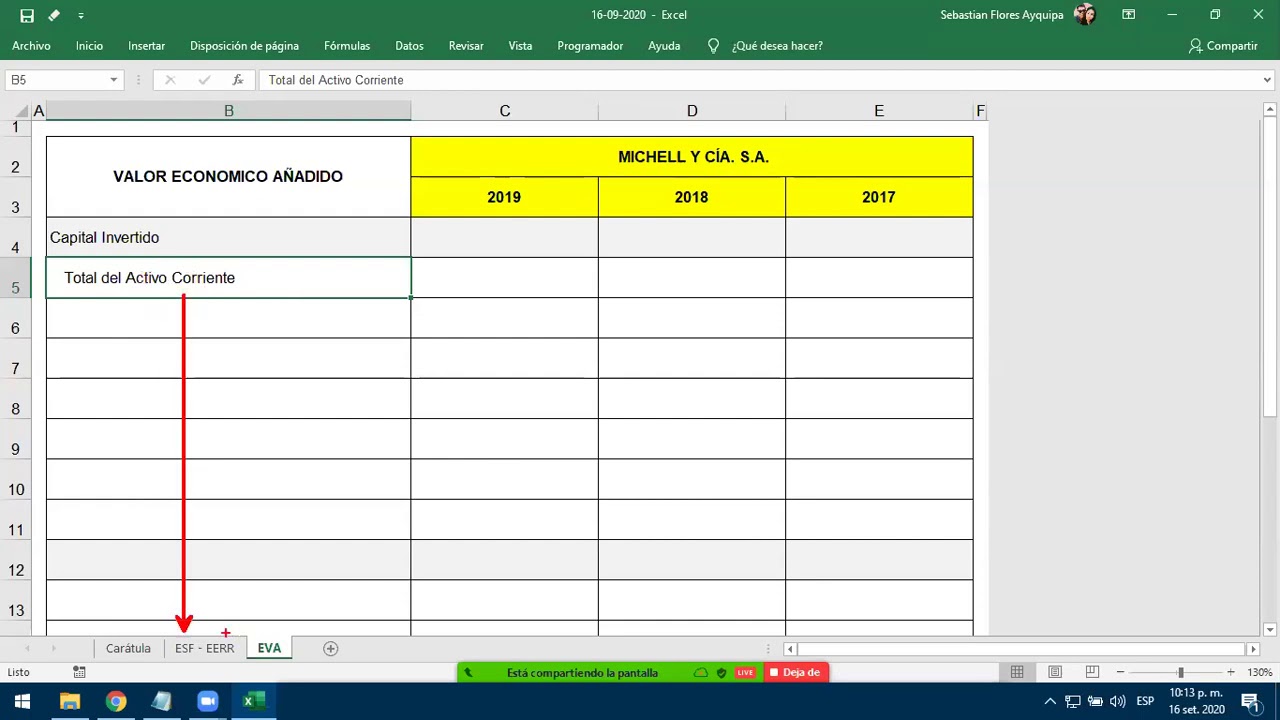
Task: Zoom out using the minus button
Action: [x=1121, y=672]
